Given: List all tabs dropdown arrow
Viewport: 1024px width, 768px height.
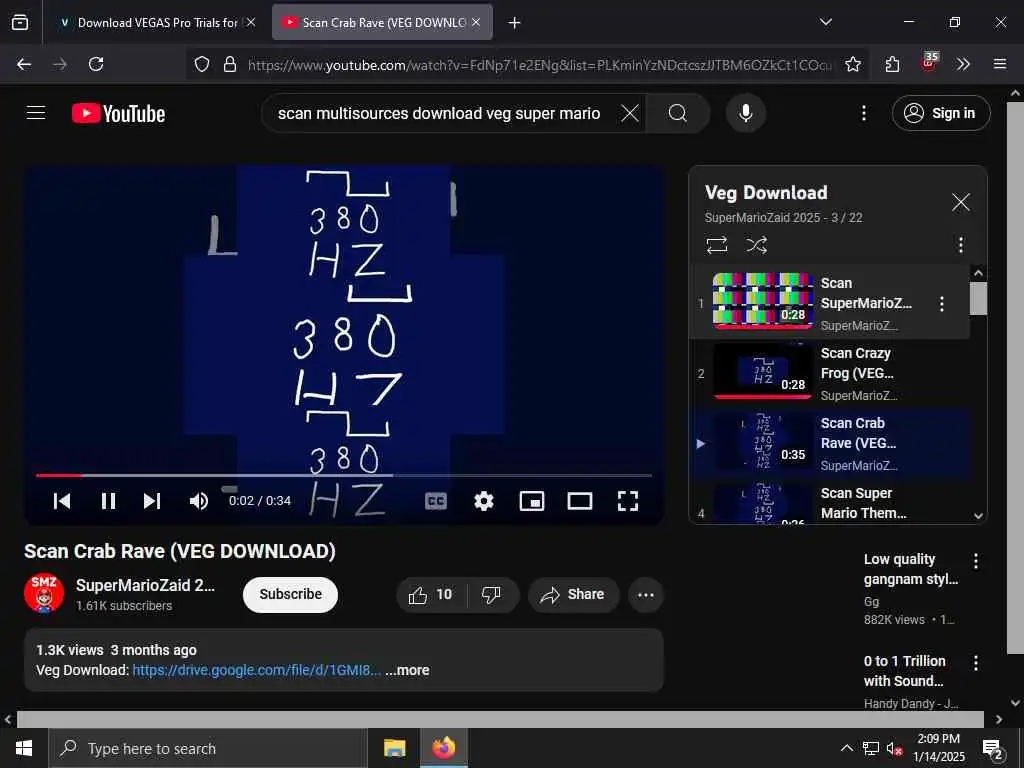Looking at the screenshot, I should (825, 22).
